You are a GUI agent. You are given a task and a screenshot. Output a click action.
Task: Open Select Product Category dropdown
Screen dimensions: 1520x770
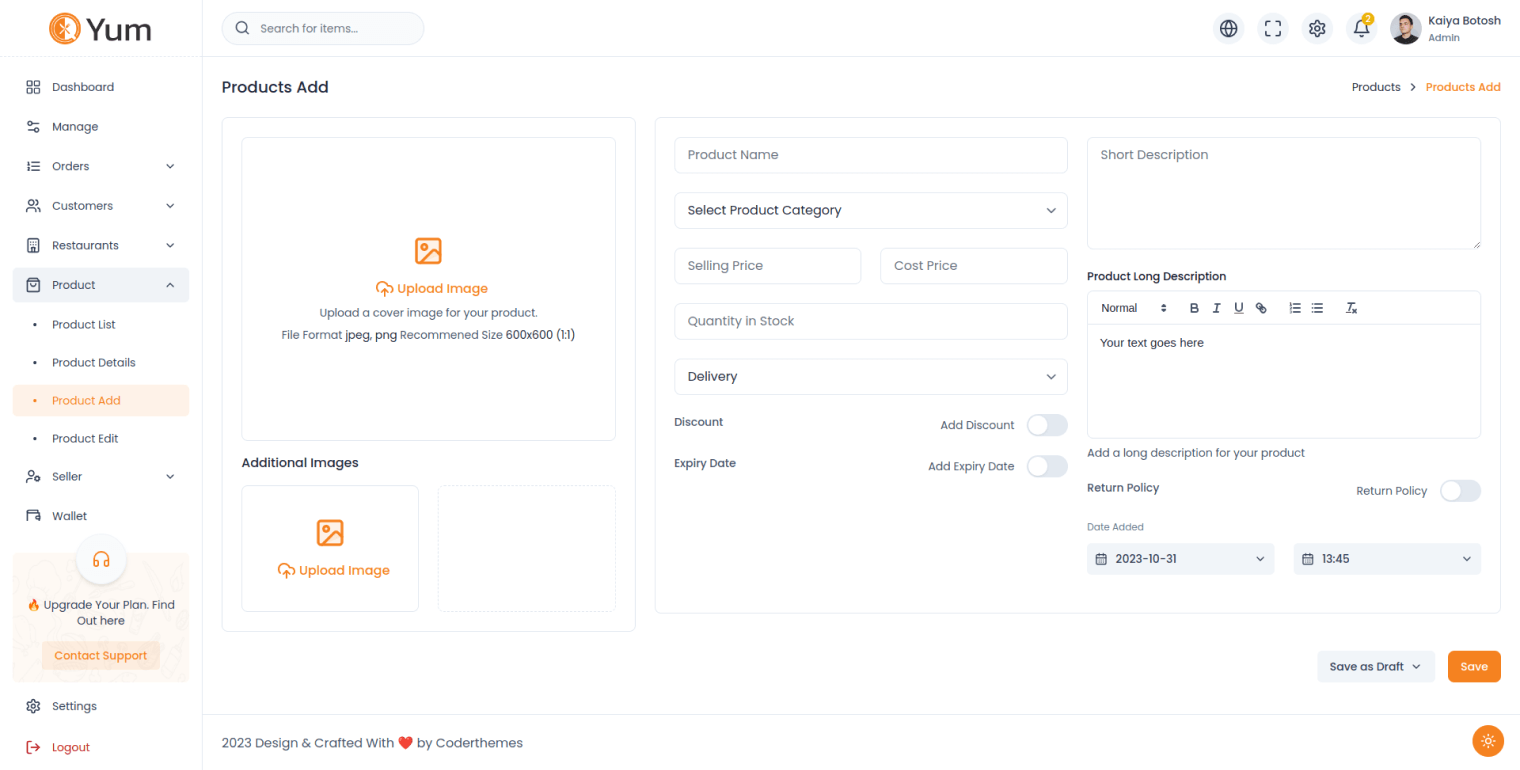click(x=870, y=211)
